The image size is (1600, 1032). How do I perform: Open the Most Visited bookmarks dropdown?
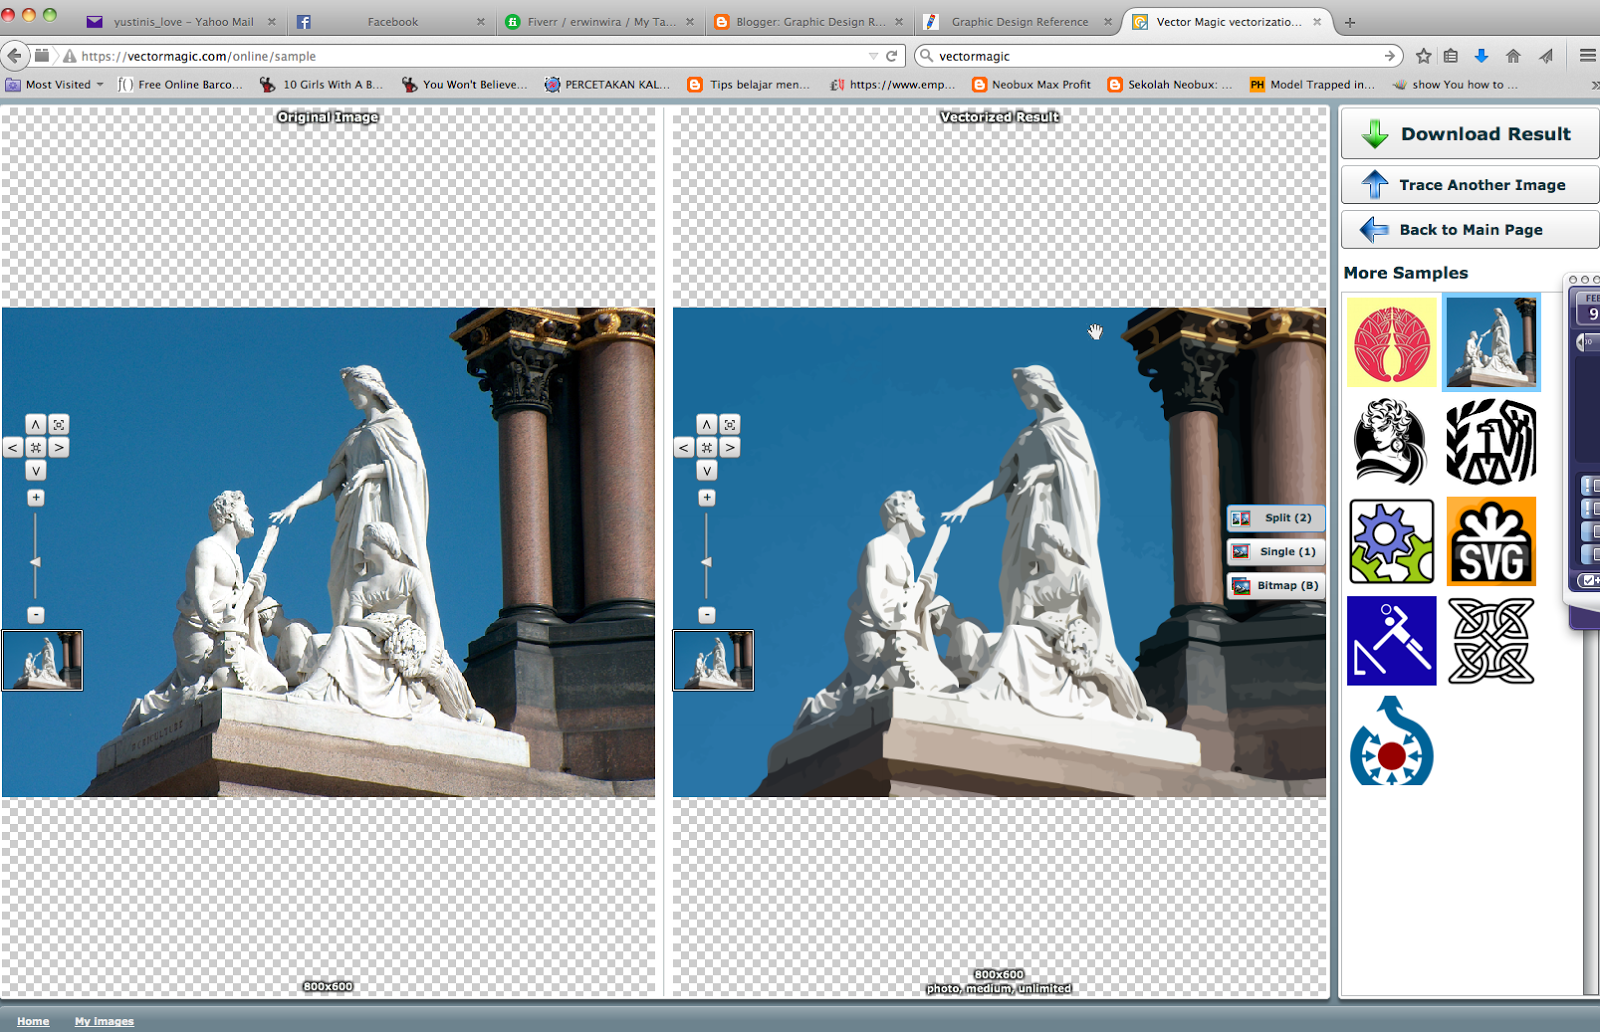click(55, 84)
